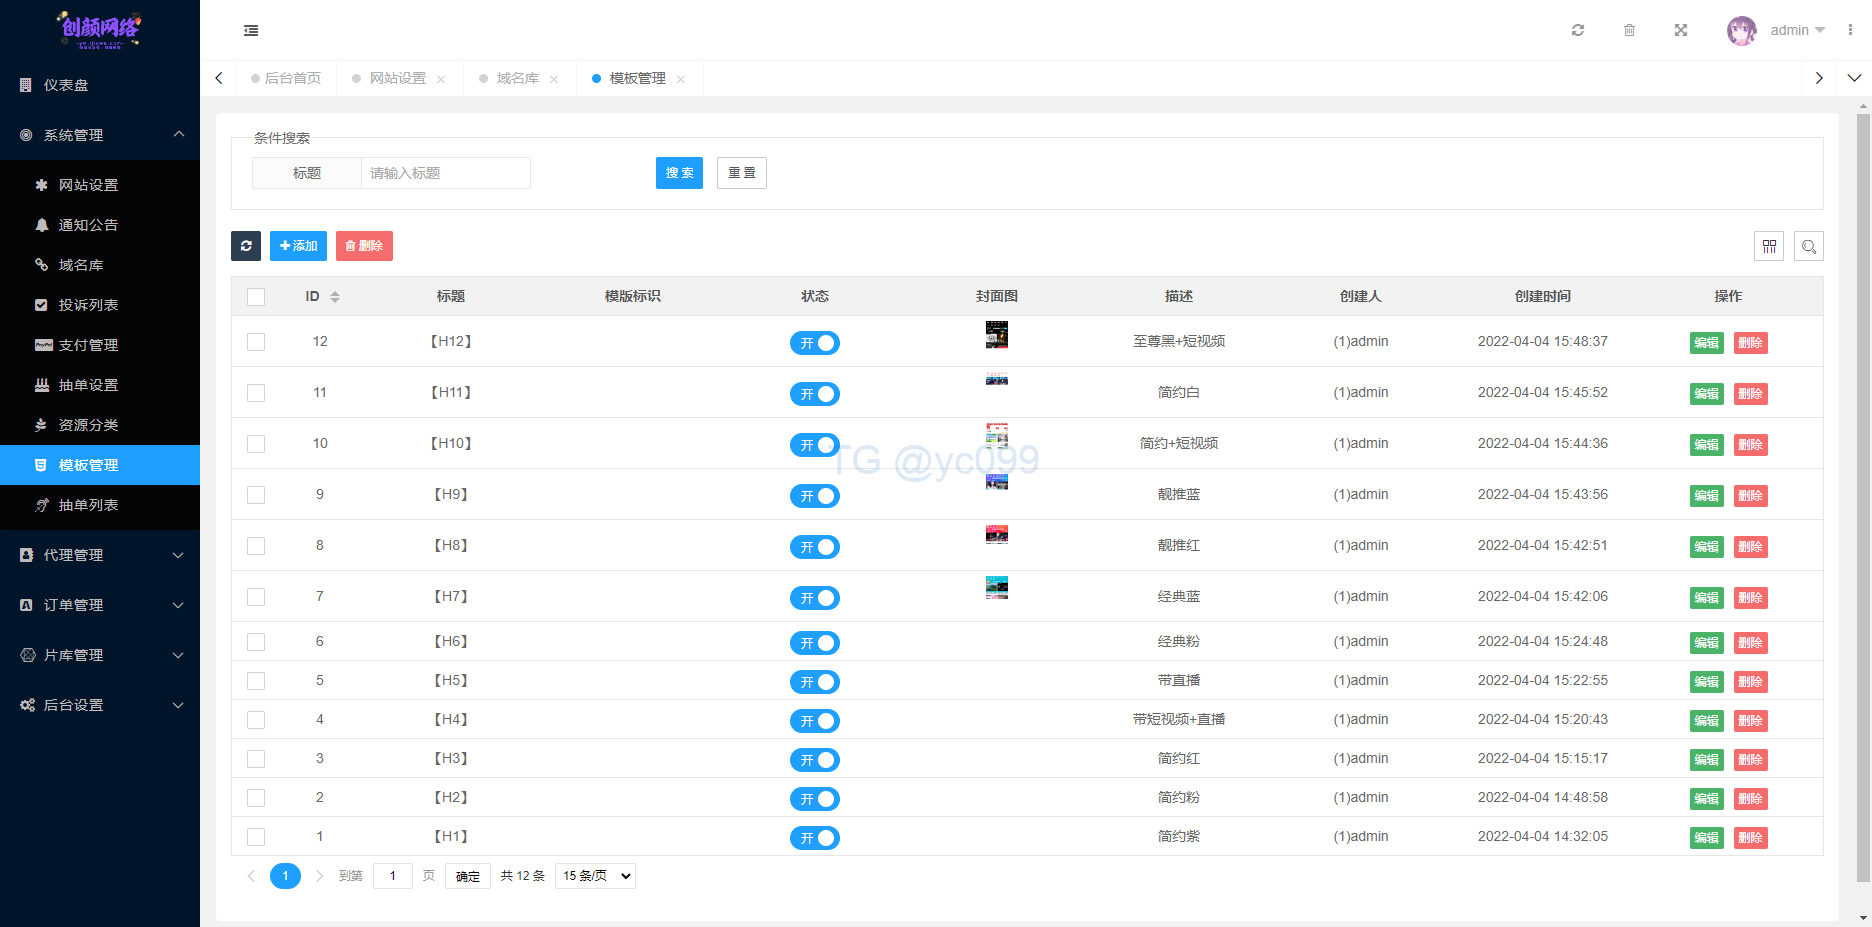Click the 请输入标题 title input field
This screenshot has height=927, width=1872.
[x=445, y=173]
